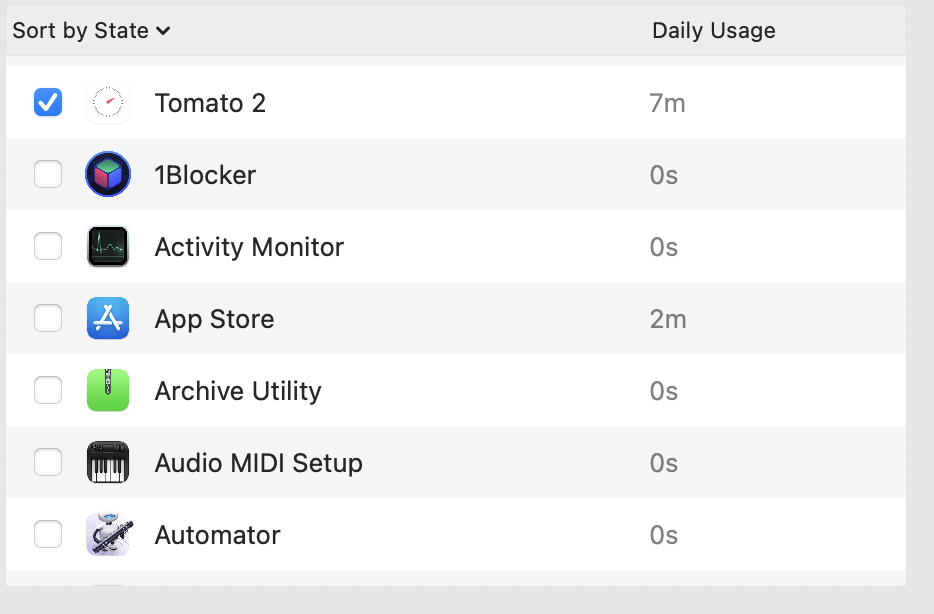Image resolution: width=934 pixels, height=614 pixels.
Task: Select the App Store app name
Action: coord(214,319)
